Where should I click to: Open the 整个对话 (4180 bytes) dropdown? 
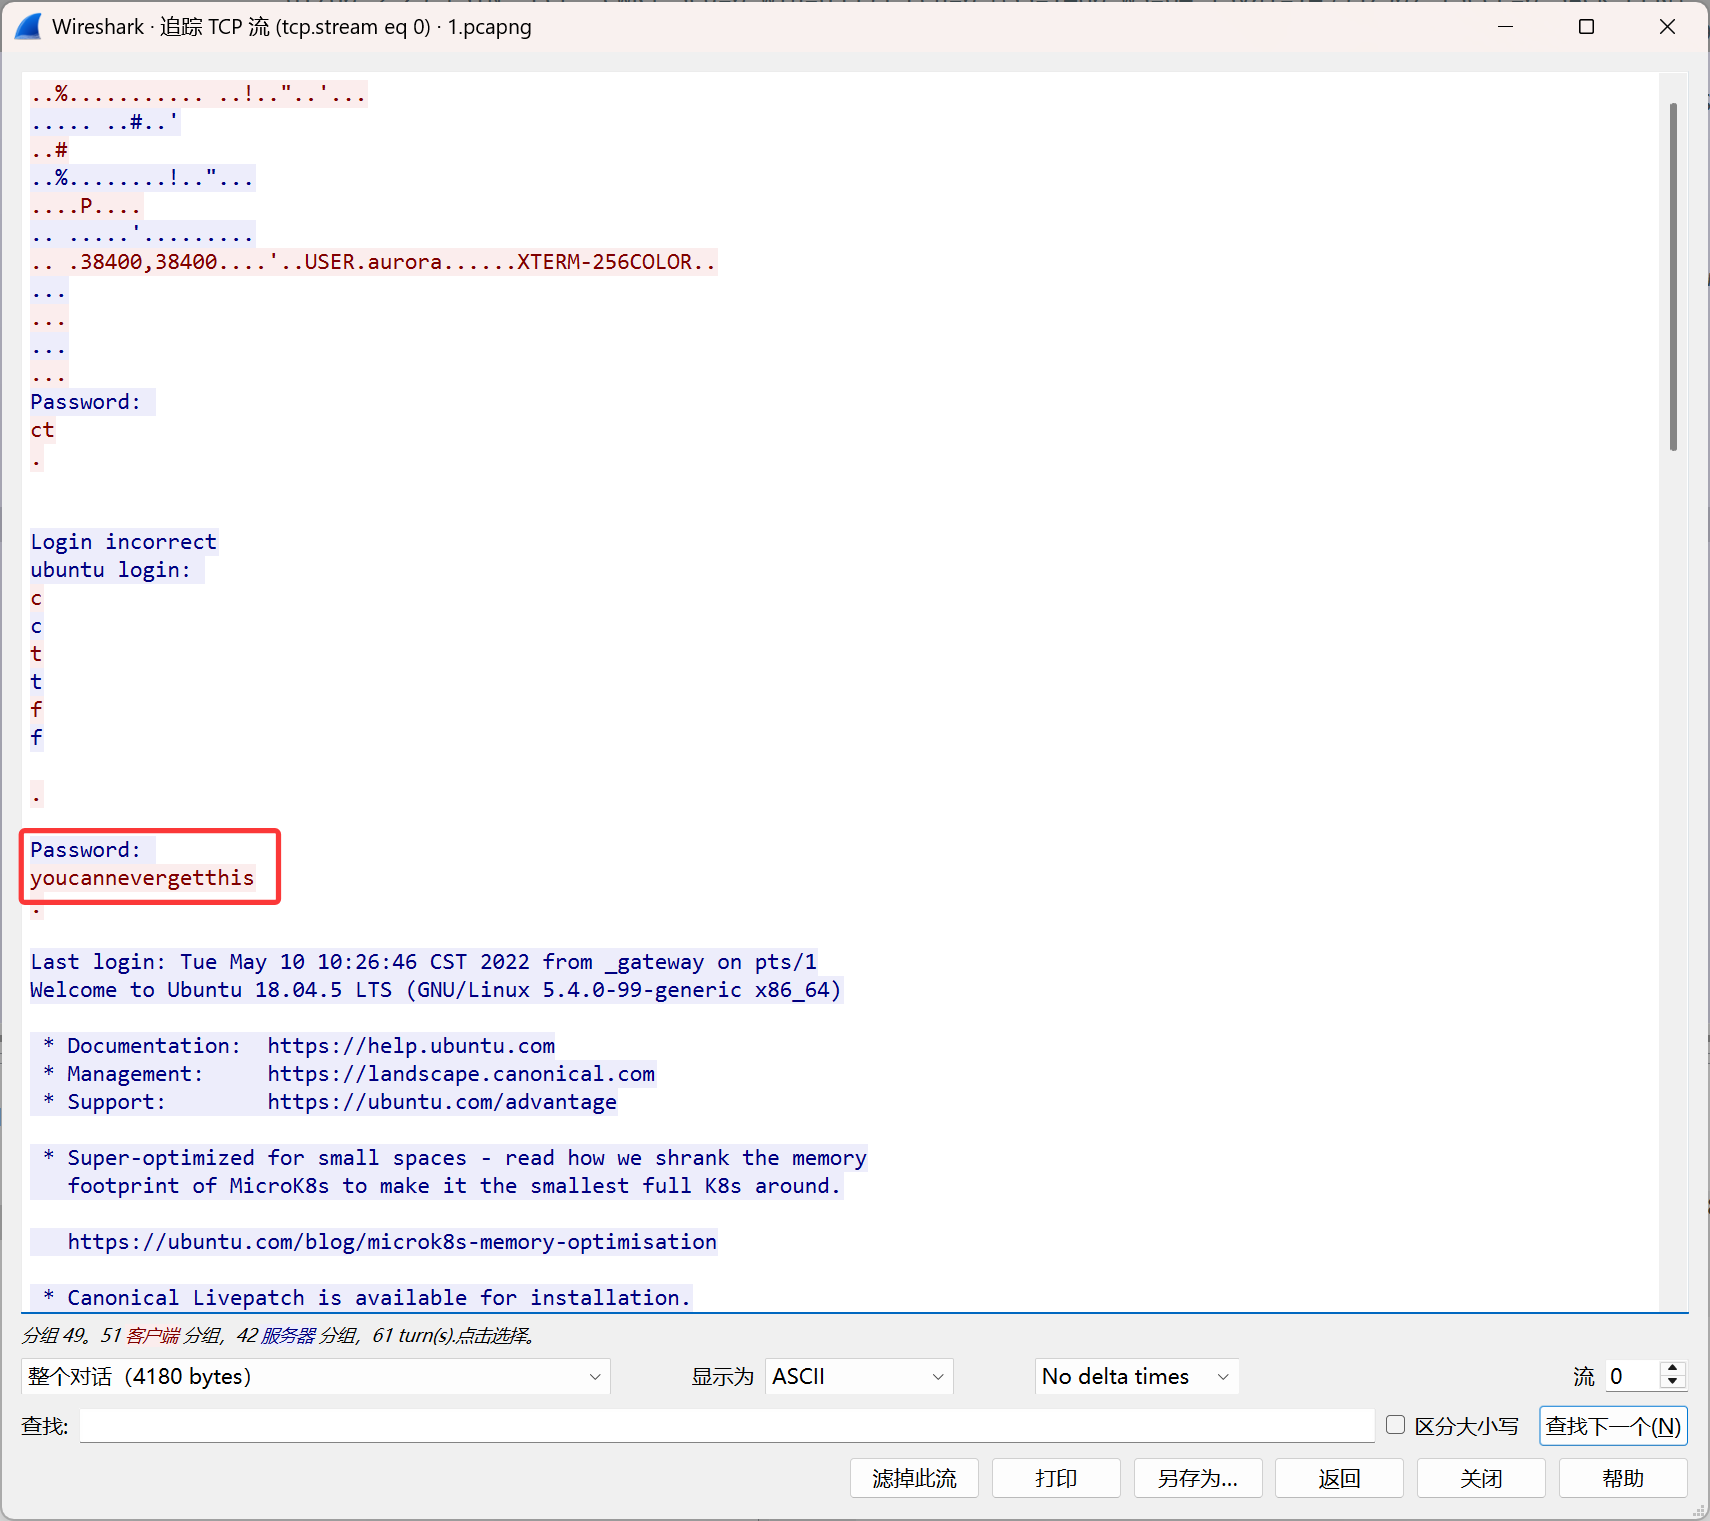315,1376
